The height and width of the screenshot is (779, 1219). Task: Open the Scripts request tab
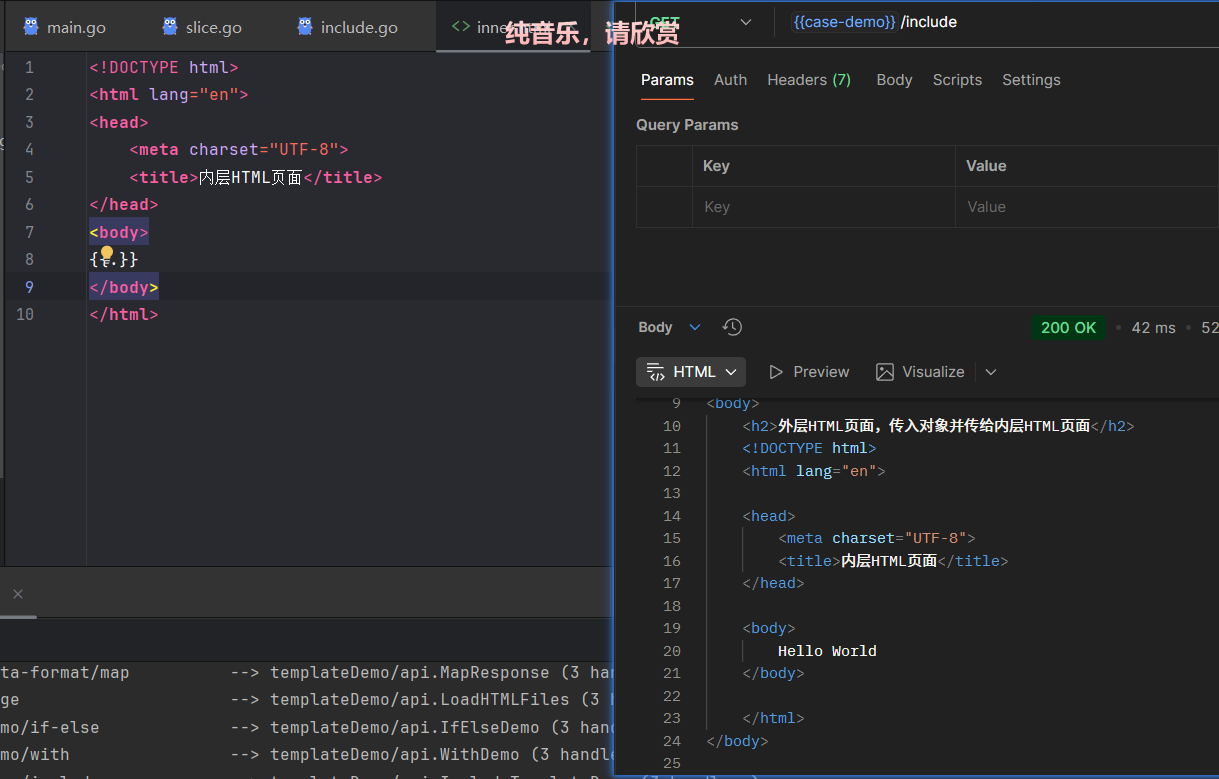(x=957, y=80)
